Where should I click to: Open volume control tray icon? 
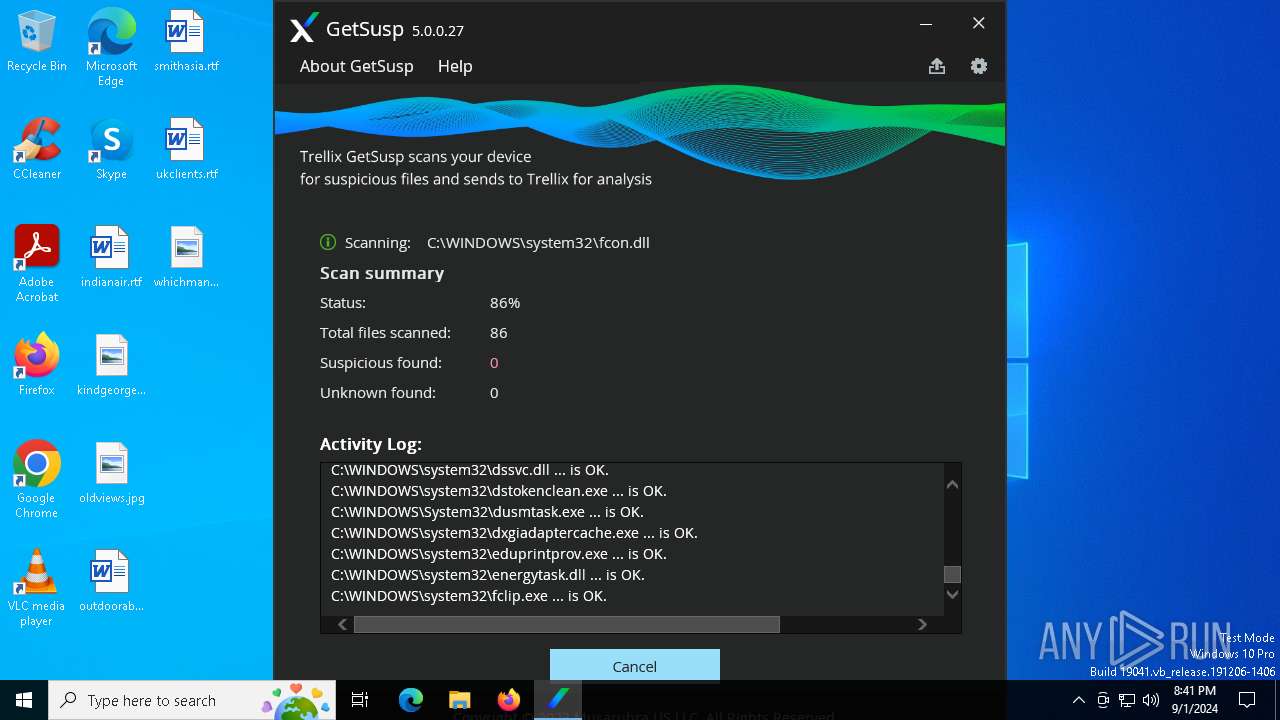[x=1151, y=700]
